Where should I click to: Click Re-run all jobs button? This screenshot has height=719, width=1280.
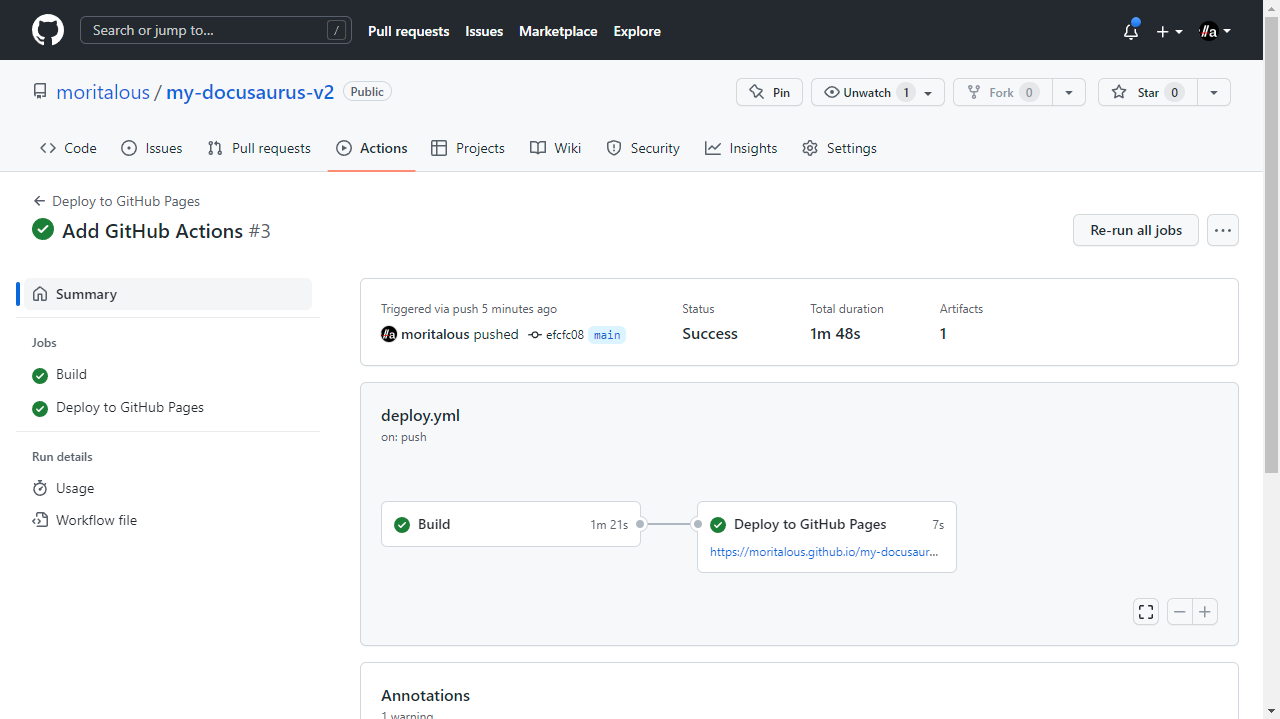click(1135, 230)
